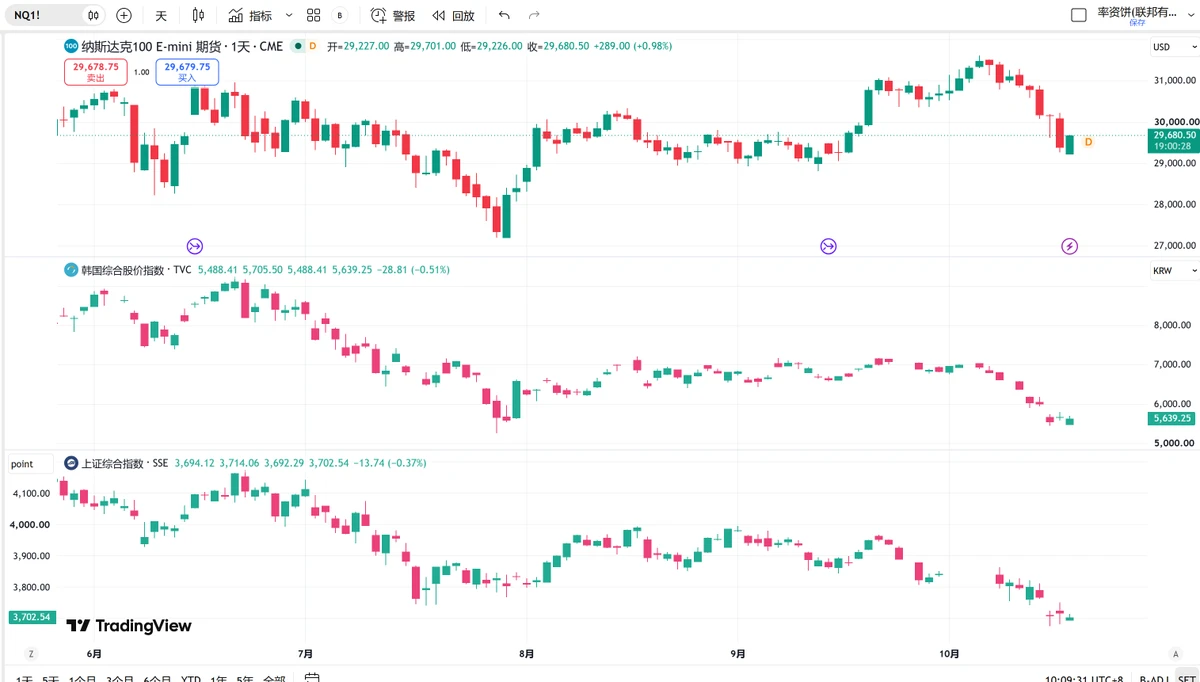Click the orange D badge in the legend
Image resolution: width=1200 pixels, height=682 pixels.
[313, 46]
